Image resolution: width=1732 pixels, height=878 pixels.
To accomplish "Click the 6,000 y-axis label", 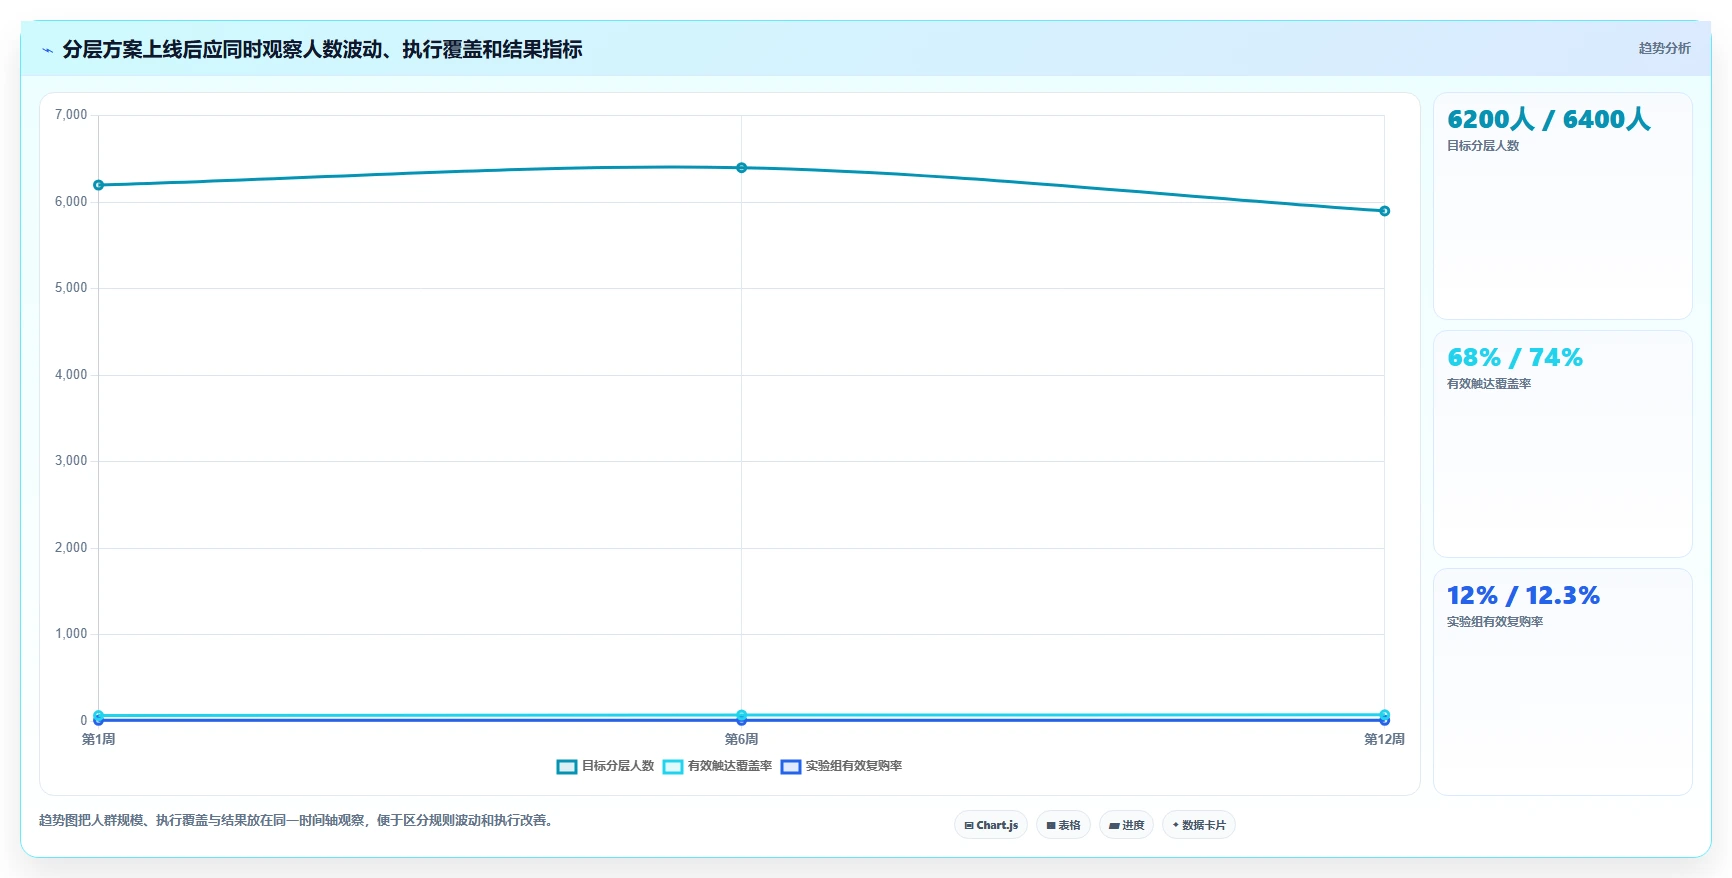I will click(x=71, y=202).
